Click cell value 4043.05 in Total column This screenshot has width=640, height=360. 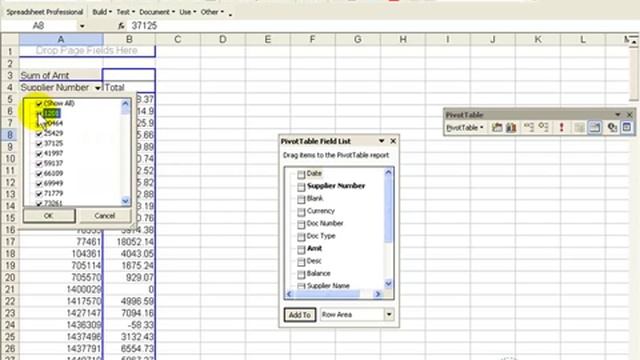(129, 253)
